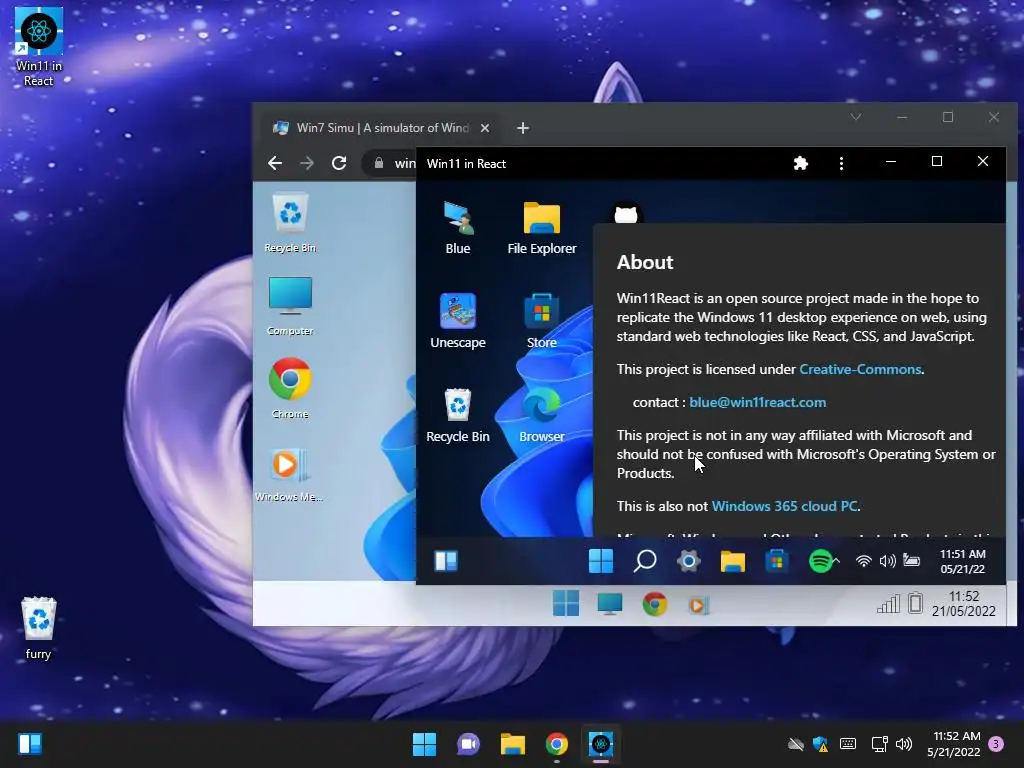1024x768 pixels.
Task: Open the notification badge showing 3
Action: coord(996,744)
